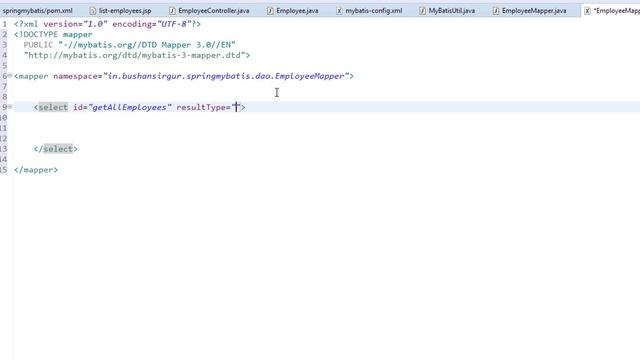Switch to EmployeeMapper.java tab
This screenshot has width=640, height=360.
(x=533, y=11)
